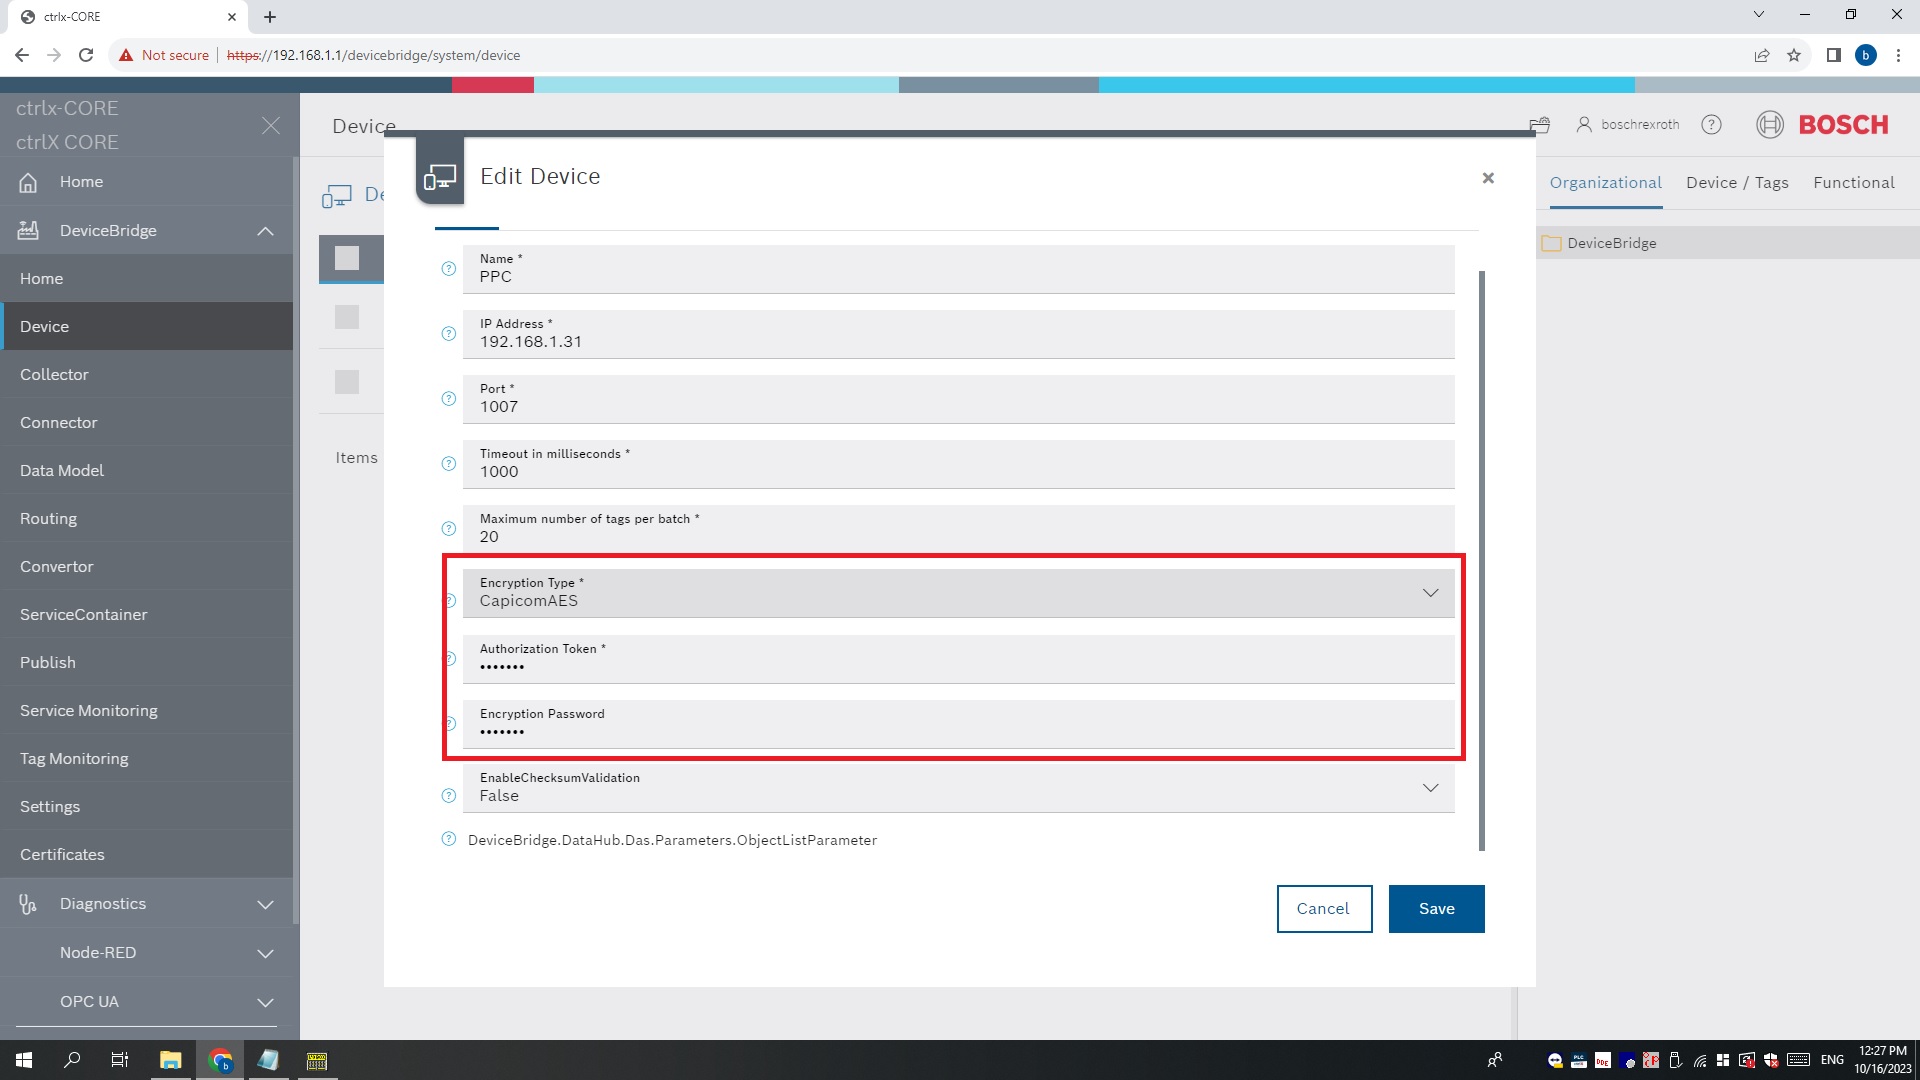Tick the first device row checkbox

tap(347, 259)
